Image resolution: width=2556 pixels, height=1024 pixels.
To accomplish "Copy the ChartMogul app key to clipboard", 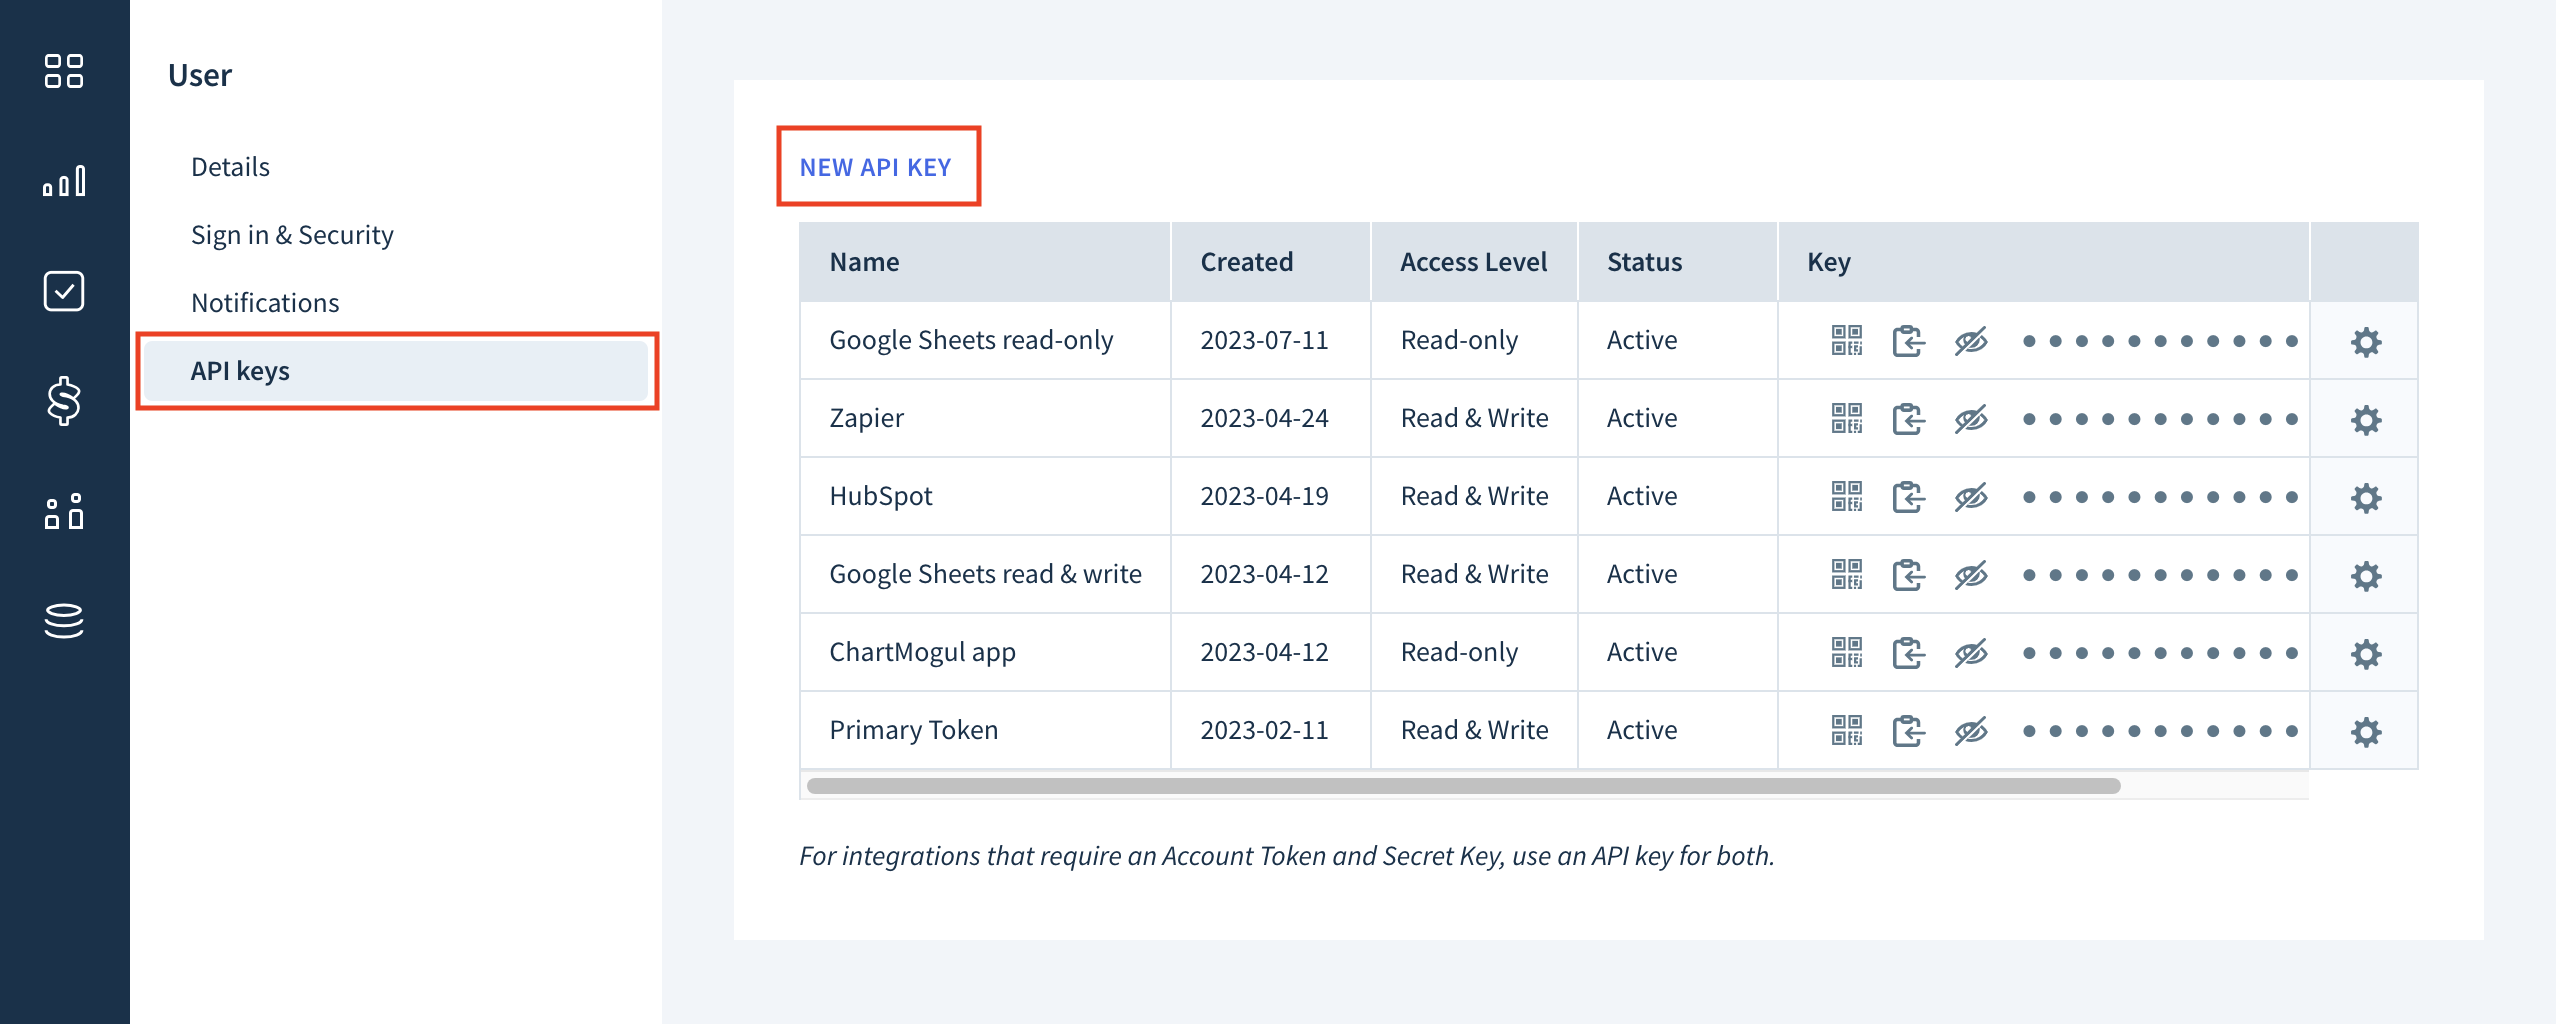I will 1908,653.
